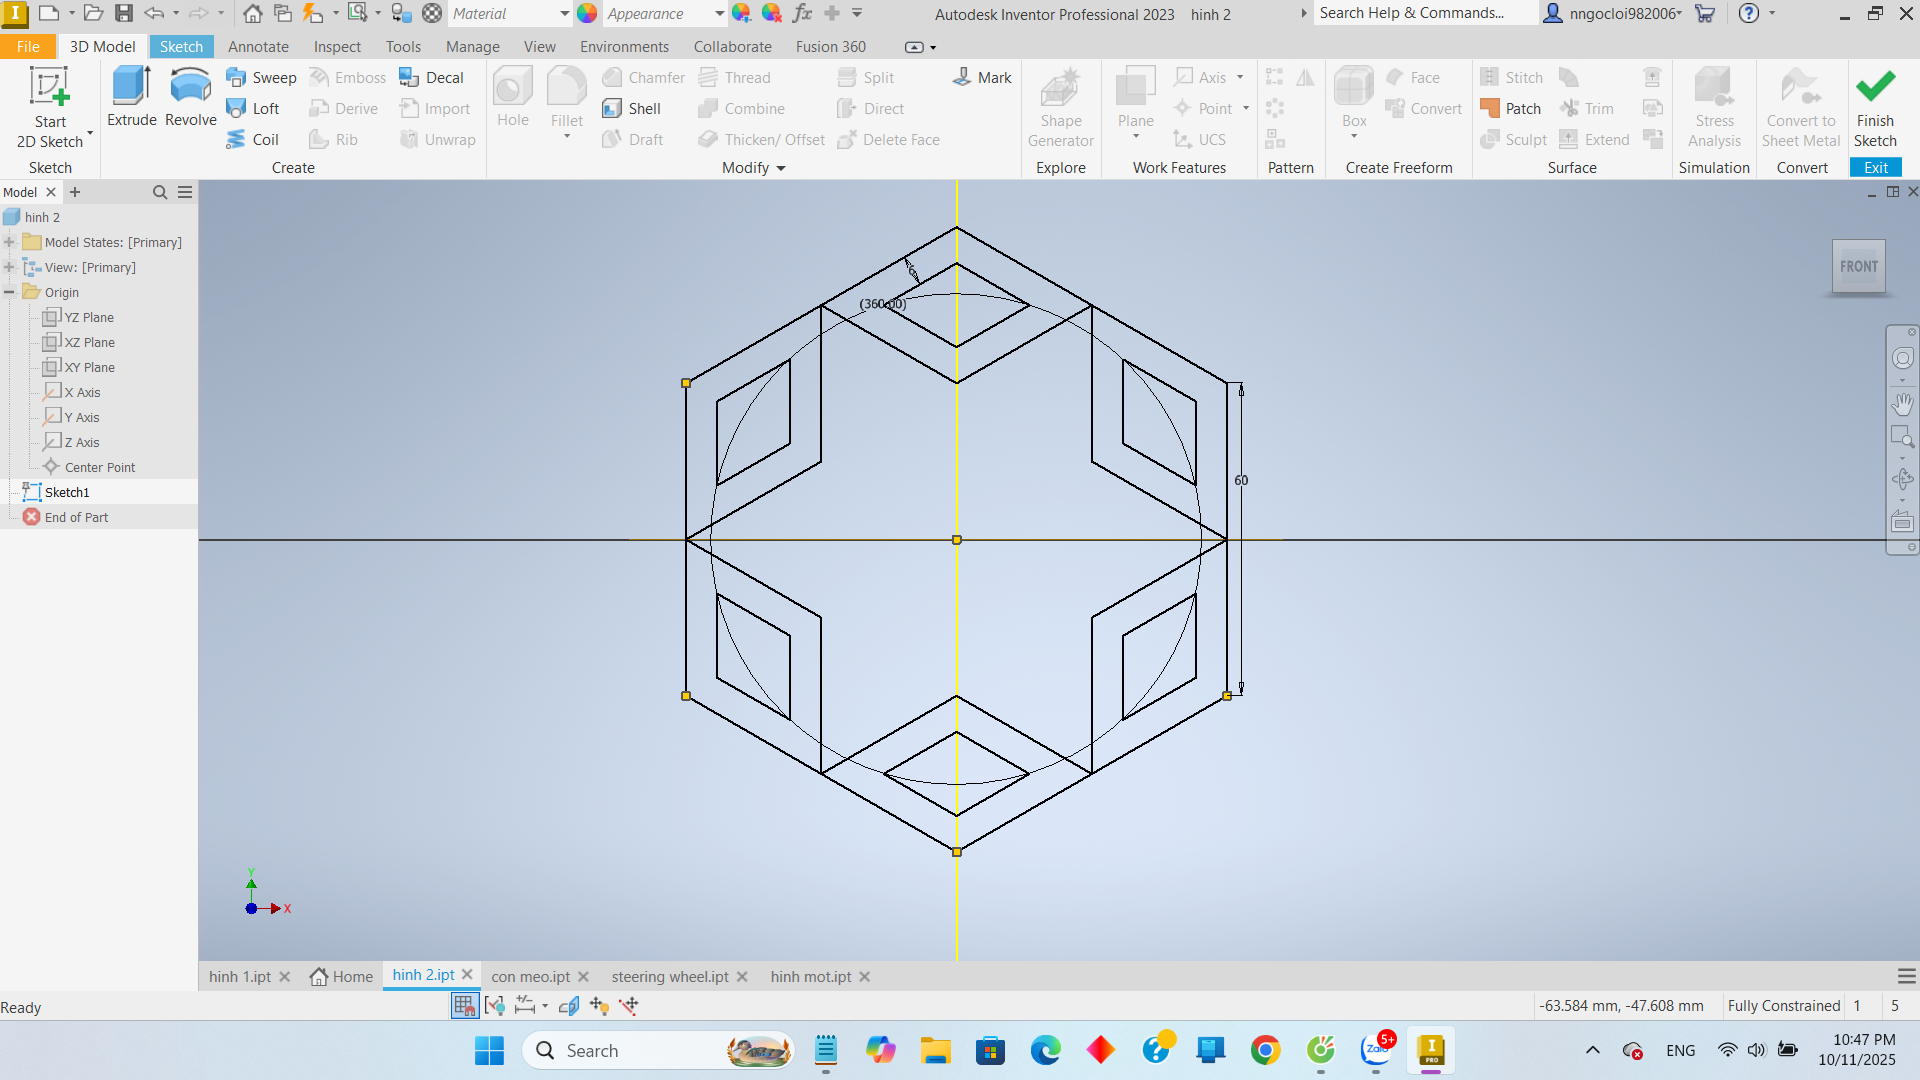This screenshot has width=1920, height=1080.
Task: Click the Home document button
Action: tap(342, 976)
